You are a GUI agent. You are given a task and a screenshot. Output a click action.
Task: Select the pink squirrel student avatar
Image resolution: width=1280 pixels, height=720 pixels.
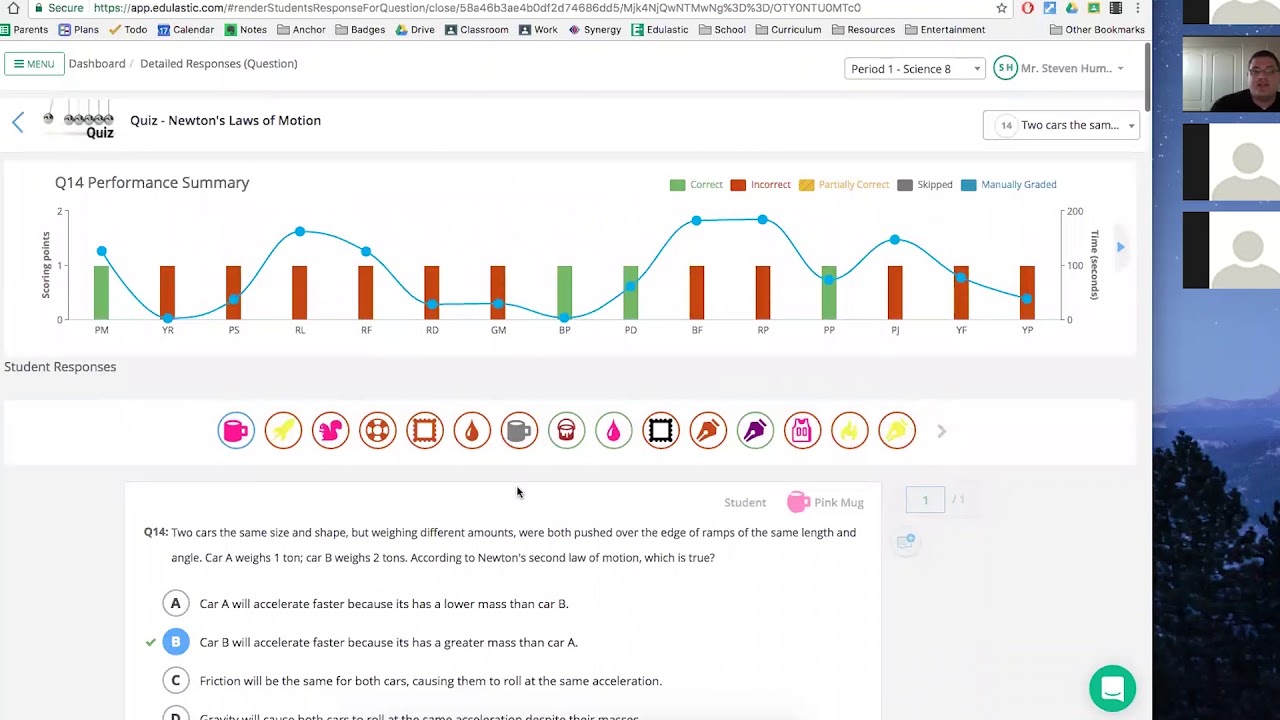330,430
